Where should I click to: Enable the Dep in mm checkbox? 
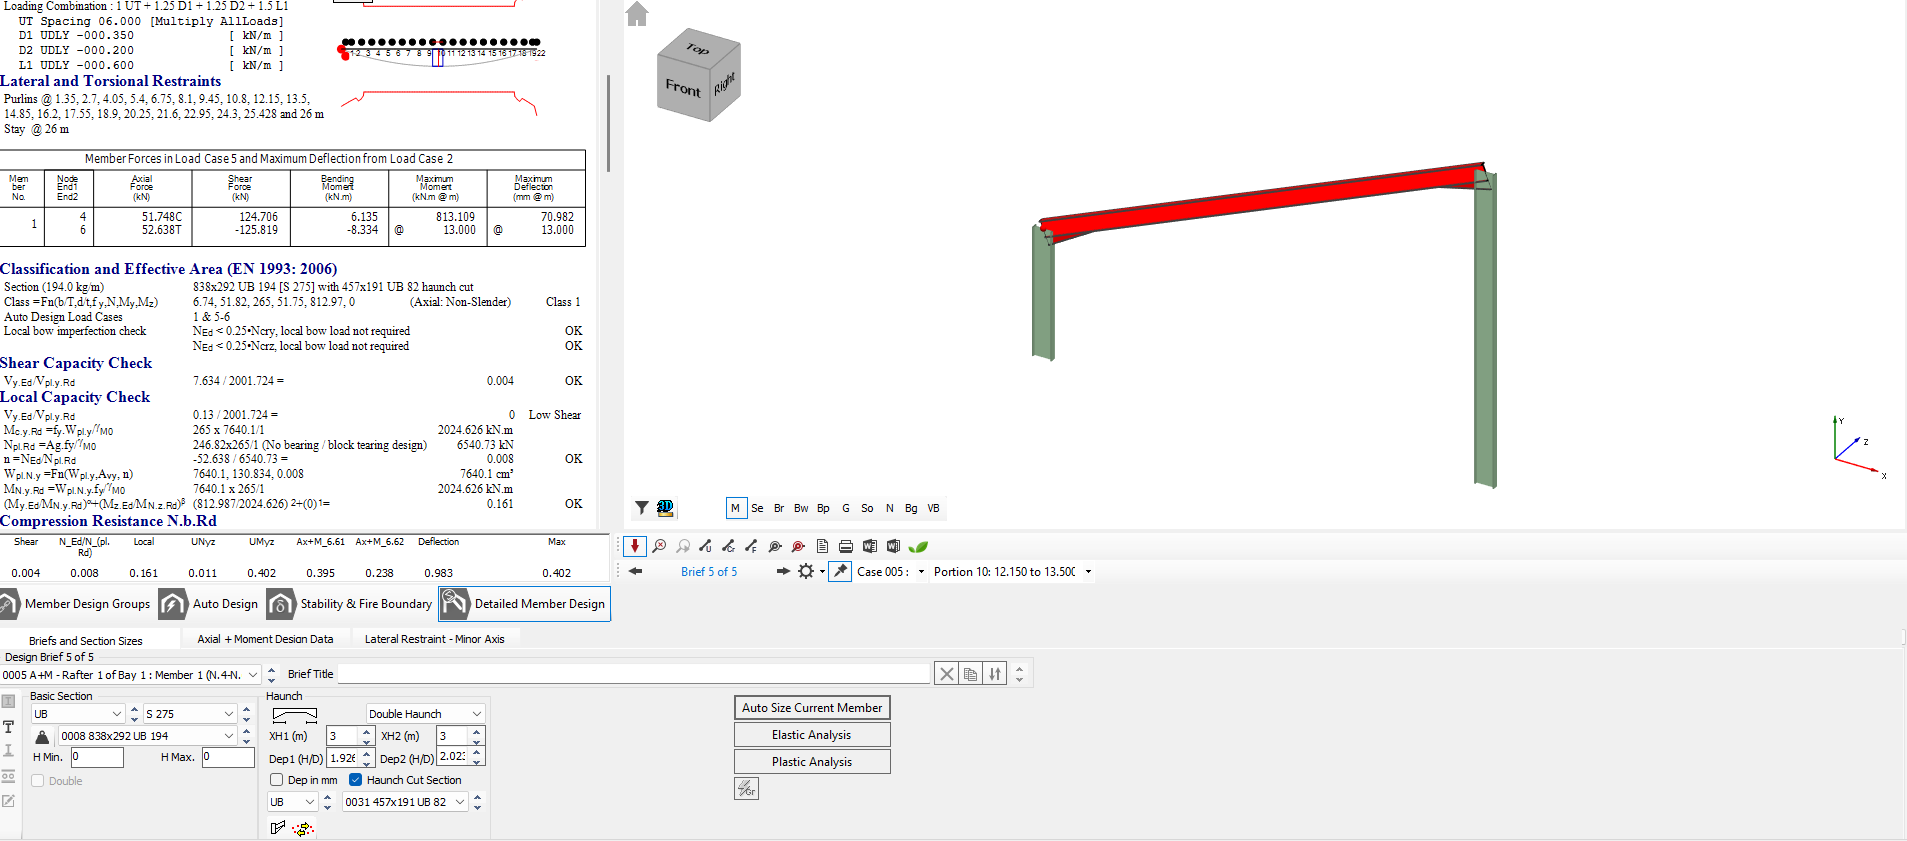(277, 780)
